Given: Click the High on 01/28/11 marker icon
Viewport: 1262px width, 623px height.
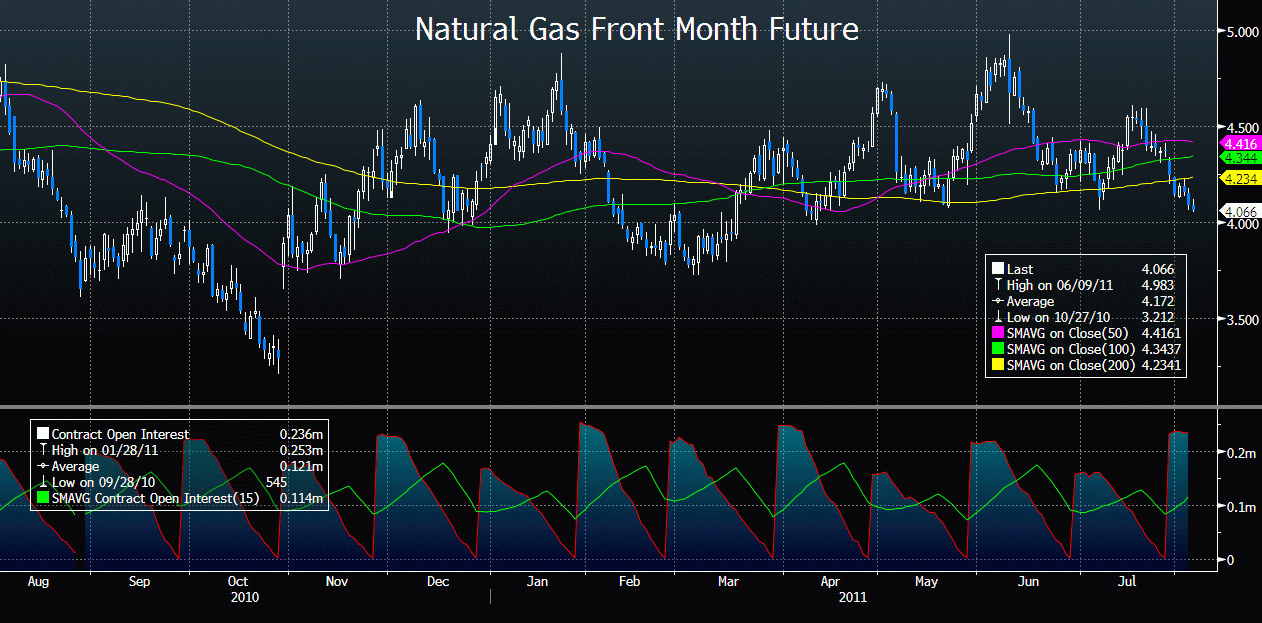Looking at the screenshot, I should 43,451.
